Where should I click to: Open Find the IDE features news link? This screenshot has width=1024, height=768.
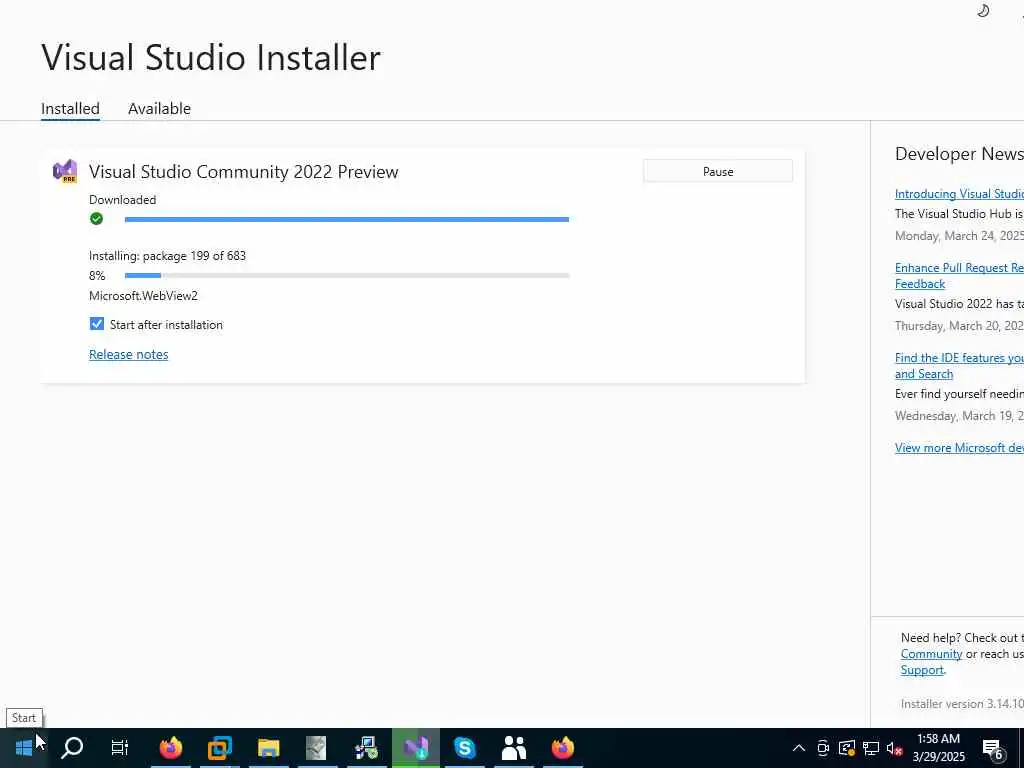tap(959, 366)
